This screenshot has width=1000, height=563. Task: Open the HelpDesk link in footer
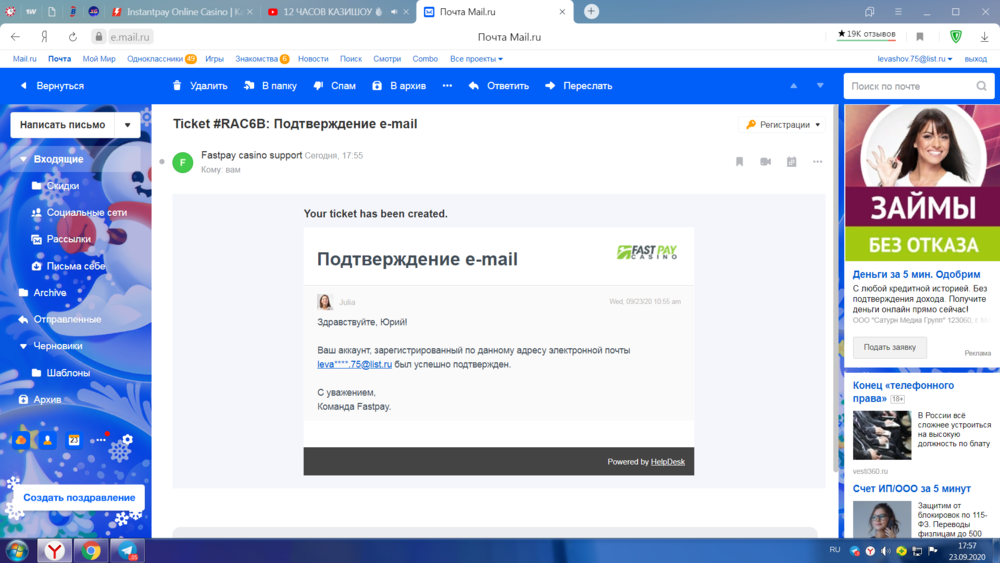pyautogui.click(x=668, y=462)
